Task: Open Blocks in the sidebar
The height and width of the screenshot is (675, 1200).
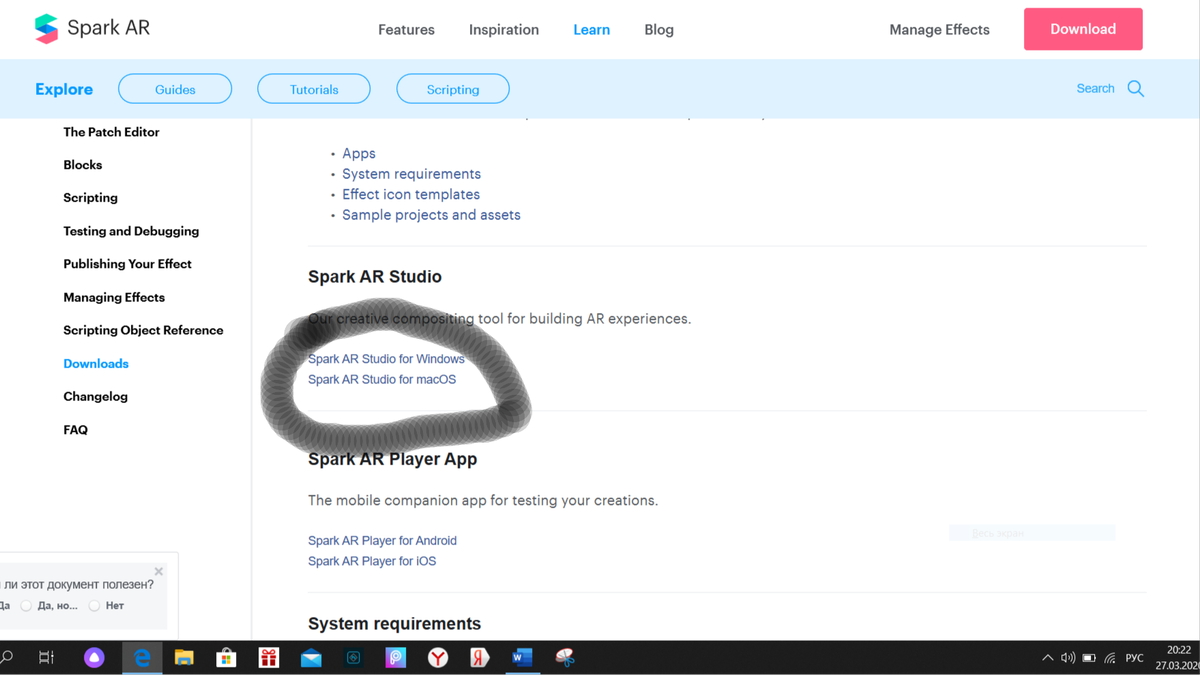Action: point(82,165)
